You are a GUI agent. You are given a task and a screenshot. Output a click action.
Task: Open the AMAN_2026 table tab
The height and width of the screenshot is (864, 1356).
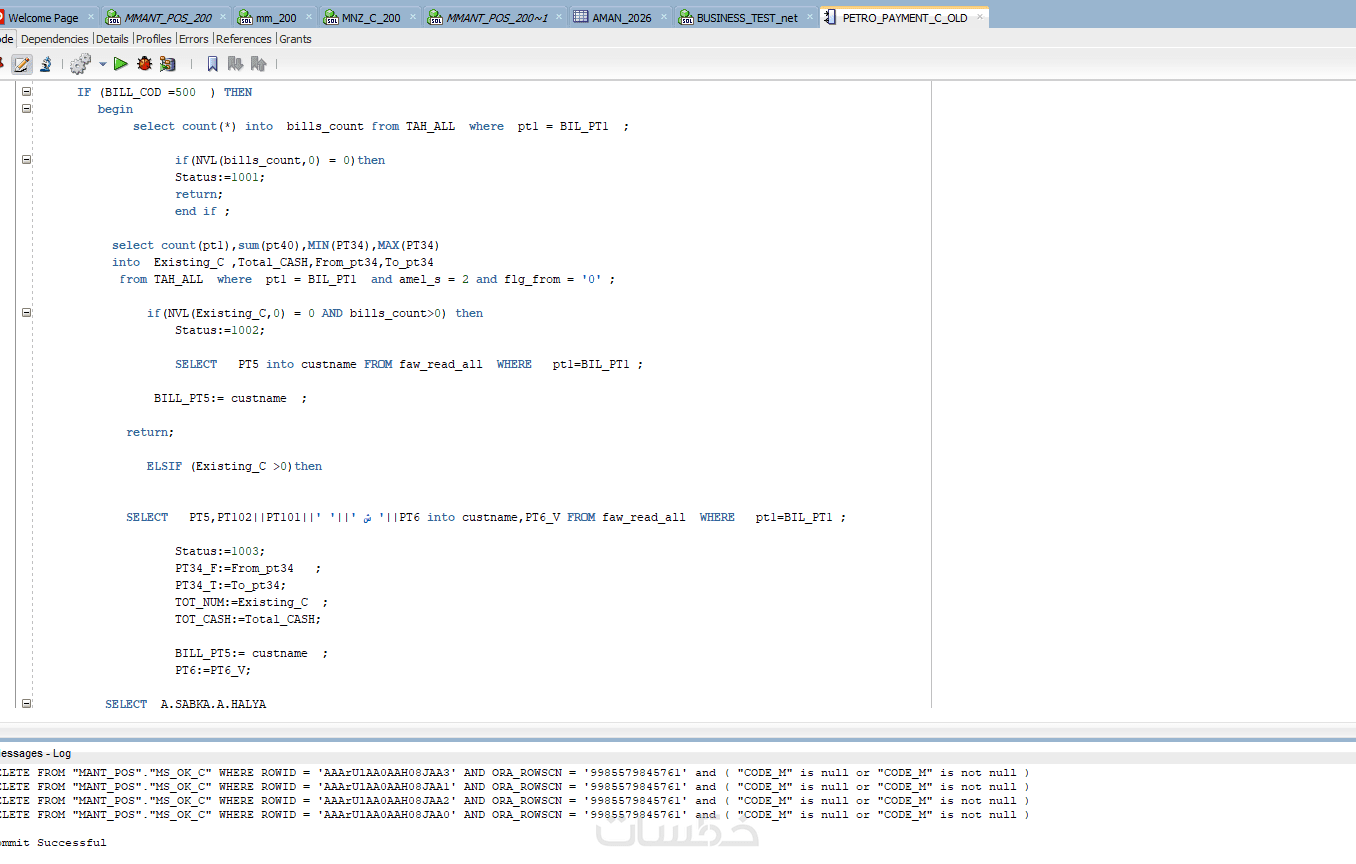coord(622,18)
